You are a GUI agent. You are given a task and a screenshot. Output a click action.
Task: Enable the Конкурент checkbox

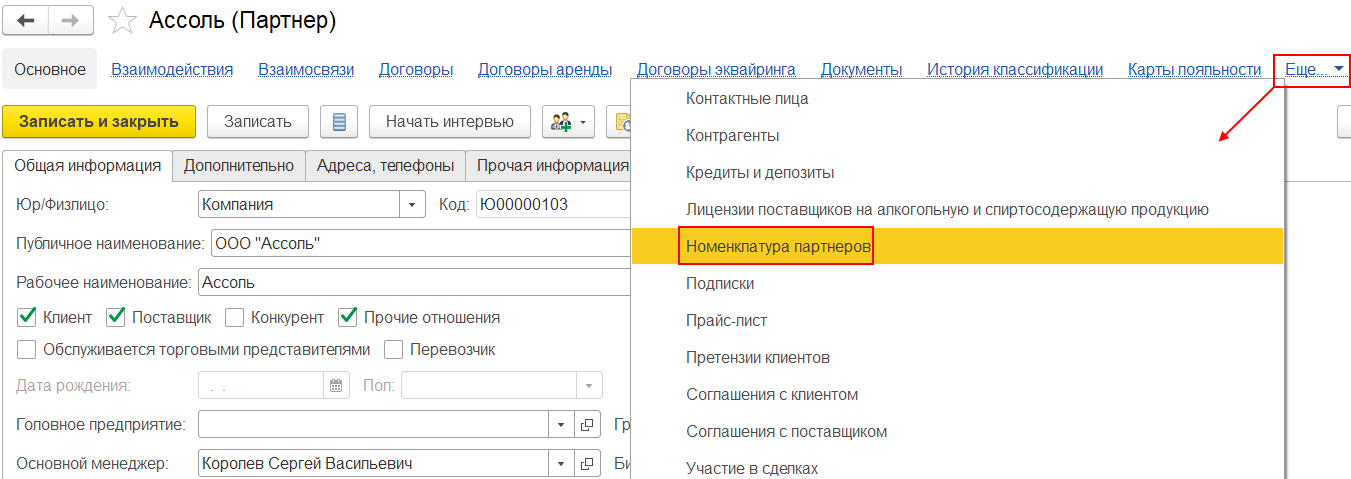pos(235,317)
